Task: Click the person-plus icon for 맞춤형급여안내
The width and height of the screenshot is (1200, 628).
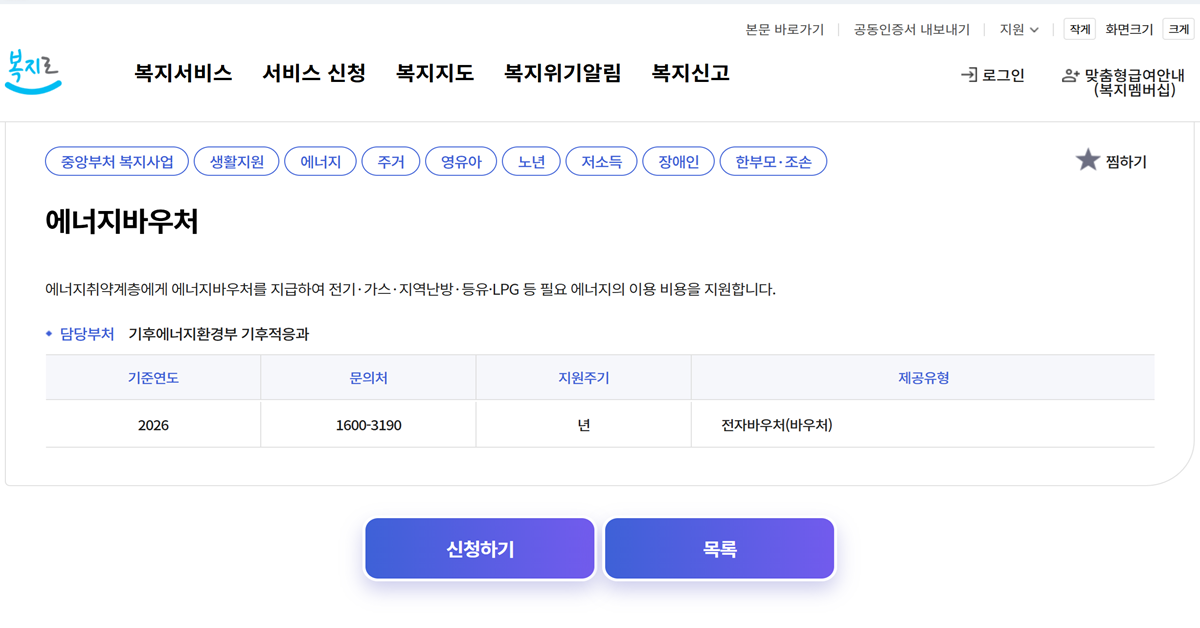Action: pyautogui.click(x=1070, y=75)
